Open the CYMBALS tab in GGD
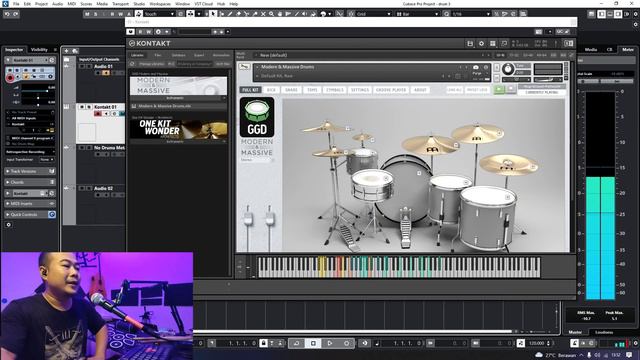 [335, 90]
